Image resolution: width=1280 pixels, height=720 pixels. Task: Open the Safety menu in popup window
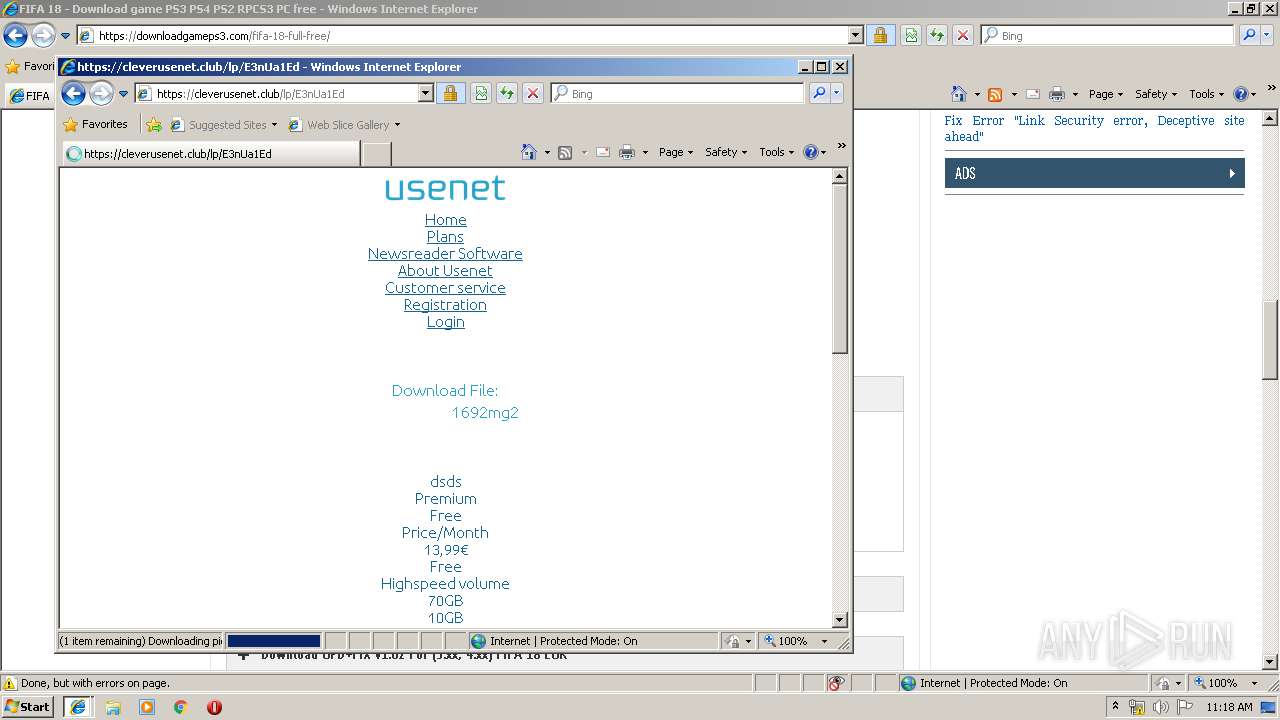pos(726,152)
